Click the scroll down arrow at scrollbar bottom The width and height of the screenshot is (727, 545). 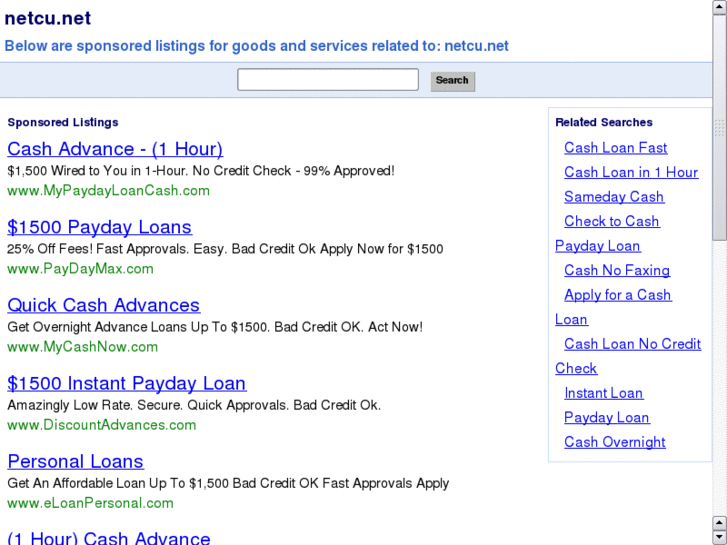[x=720, y=537]
